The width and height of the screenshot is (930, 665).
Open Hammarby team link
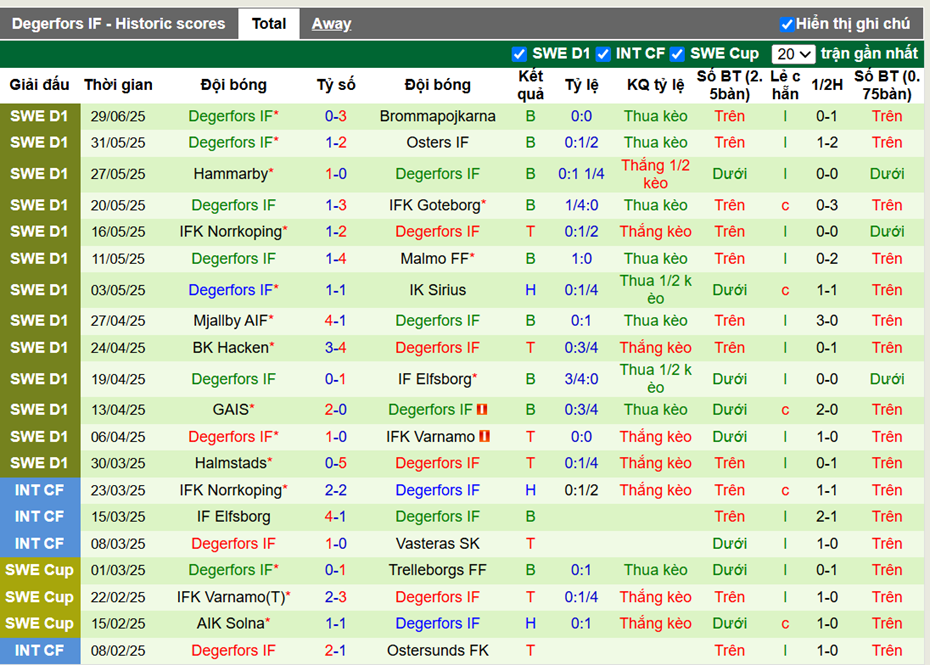pyautogui.click(x=231, y=174)
